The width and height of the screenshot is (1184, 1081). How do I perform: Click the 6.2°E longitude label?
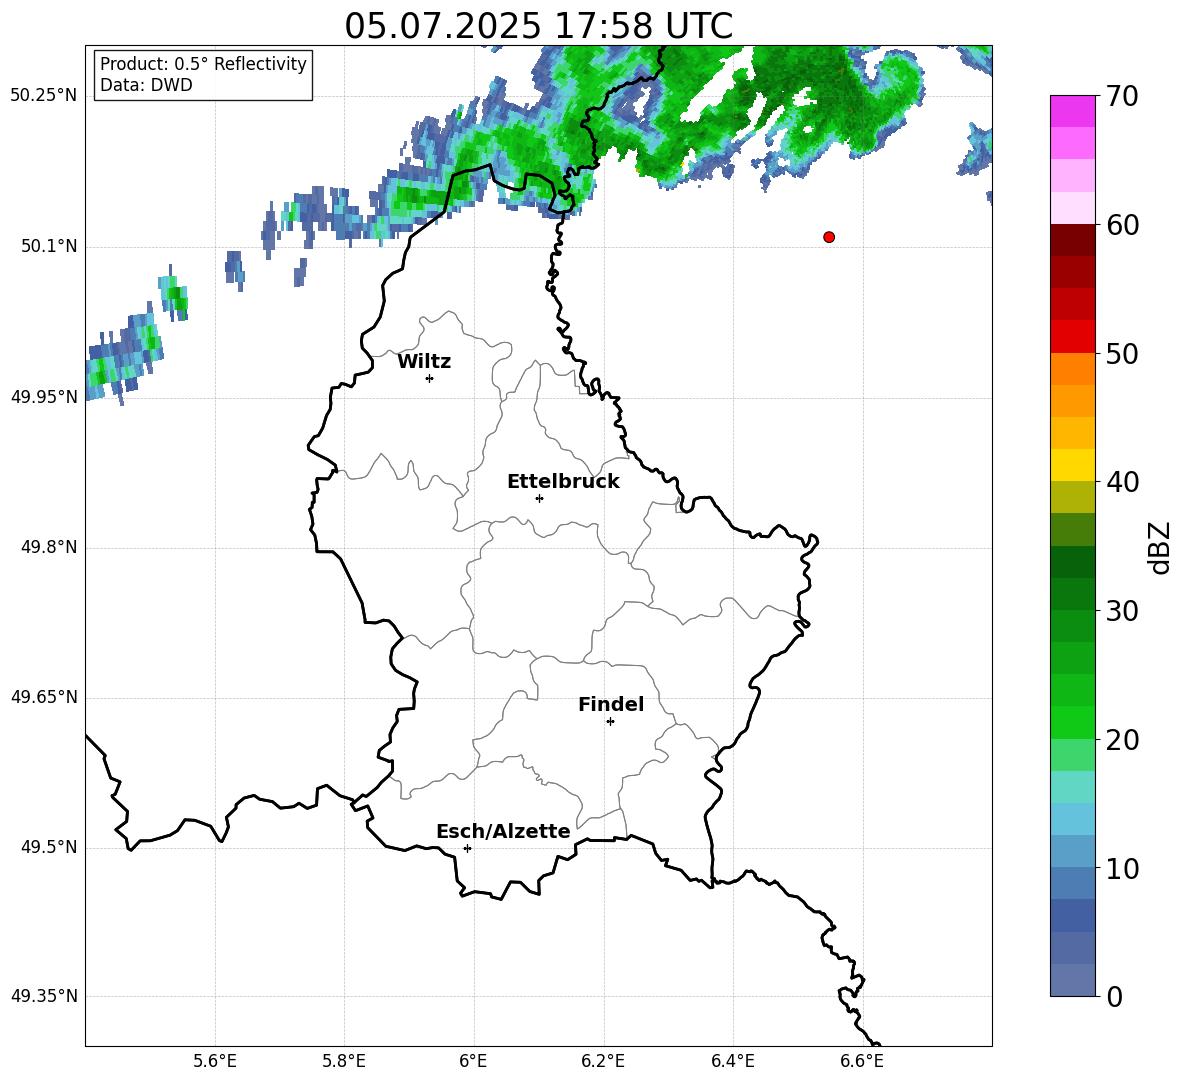pos(603,1061)
